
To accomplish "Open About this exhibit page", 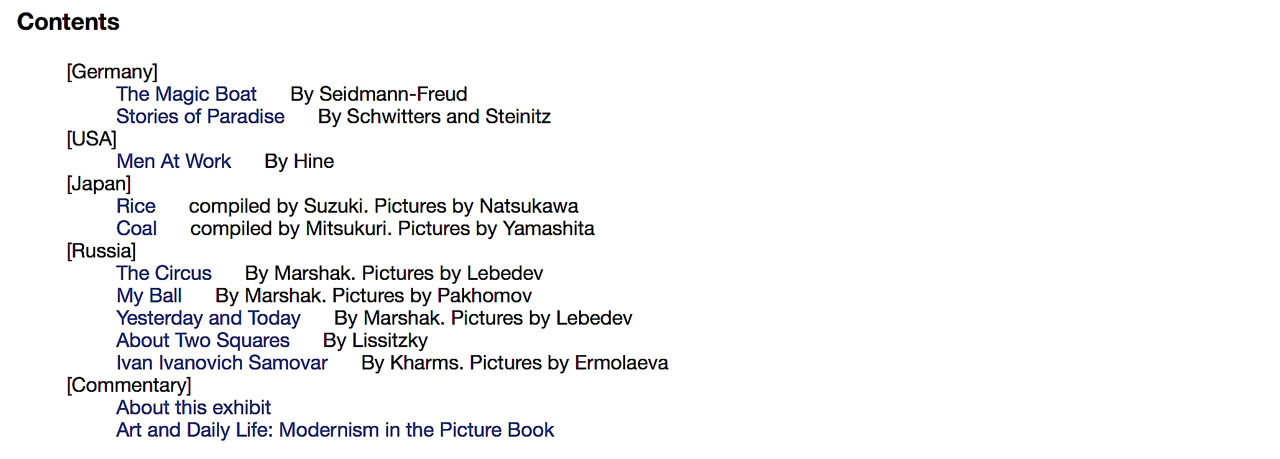I will point(193,408).
